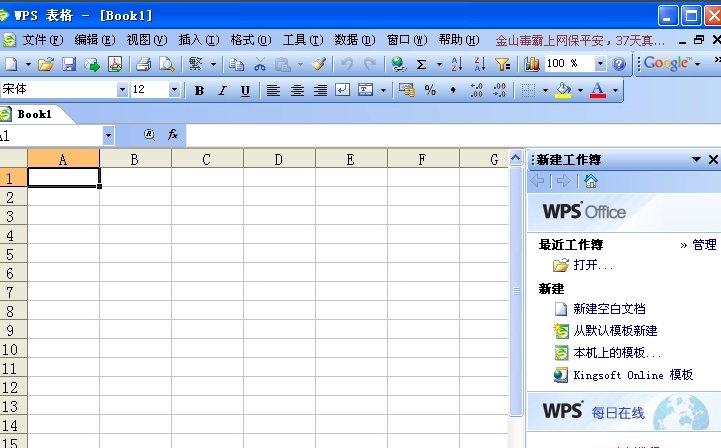Open Help question mark icon
Viewport: 721px width, 448px height.
point(619,64)
